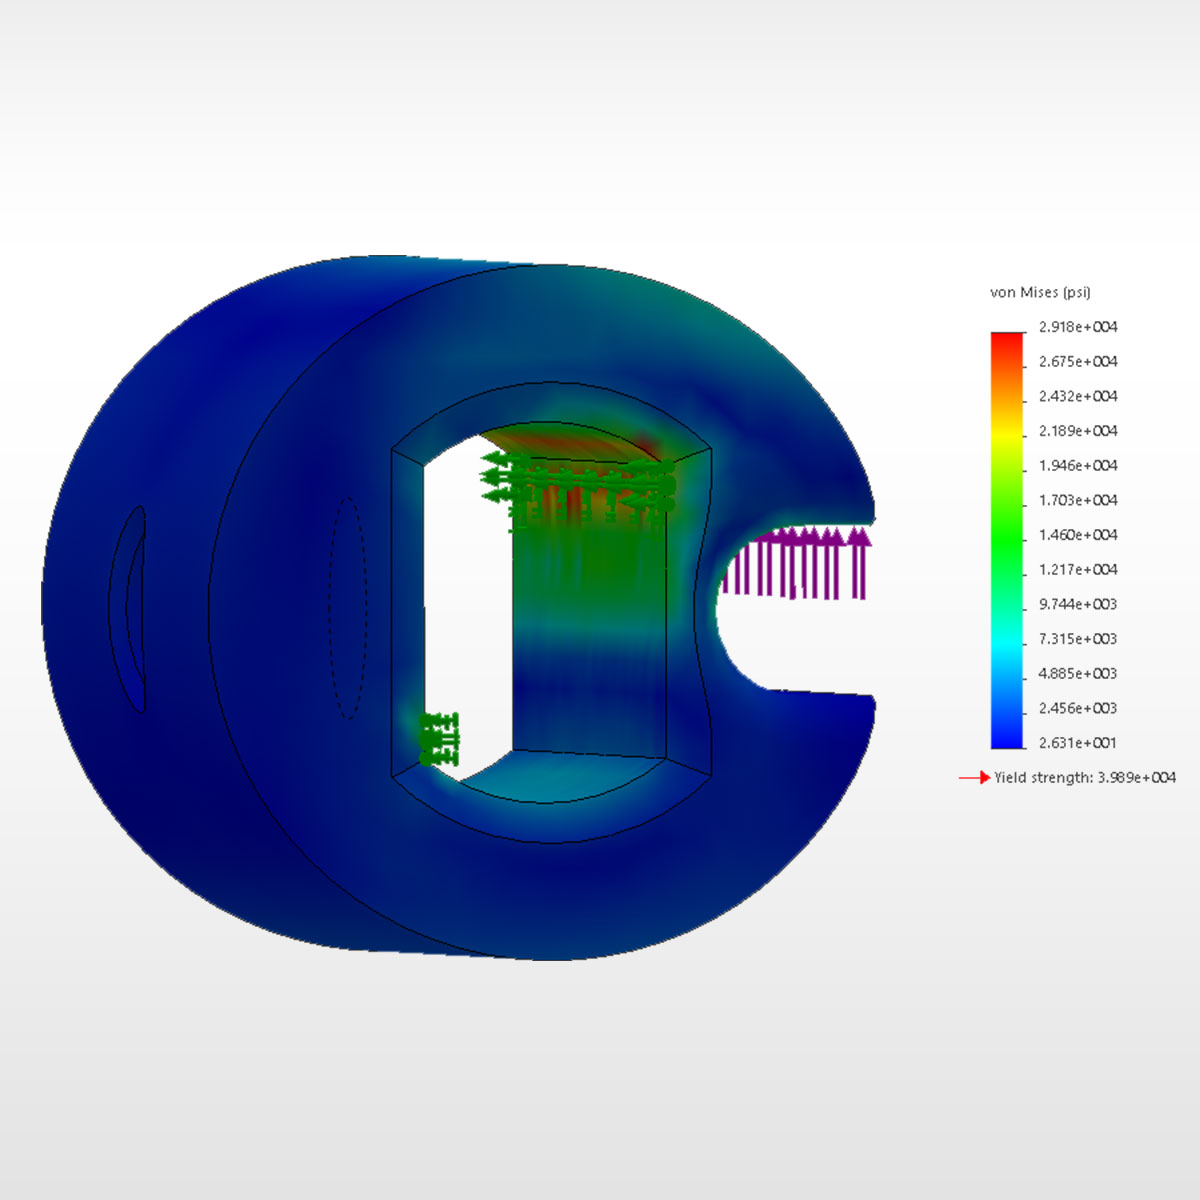This screenshot has width=1200, height=1200.
Task: Pick the 2.456e+003 legend value
Action: point(1078,708)
